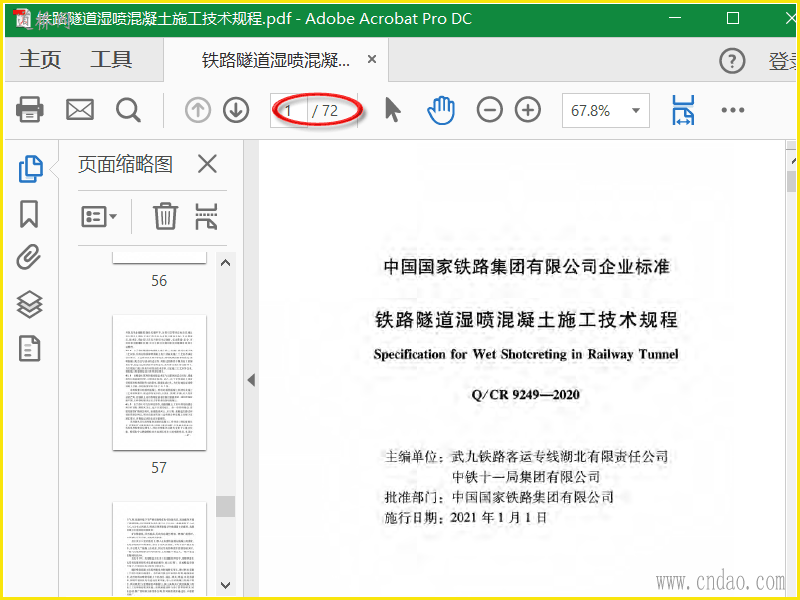800x600 pixels.
Task: Click the 页面缩略图 panel title
Action: pyautogui.click(x=126, y=164)
